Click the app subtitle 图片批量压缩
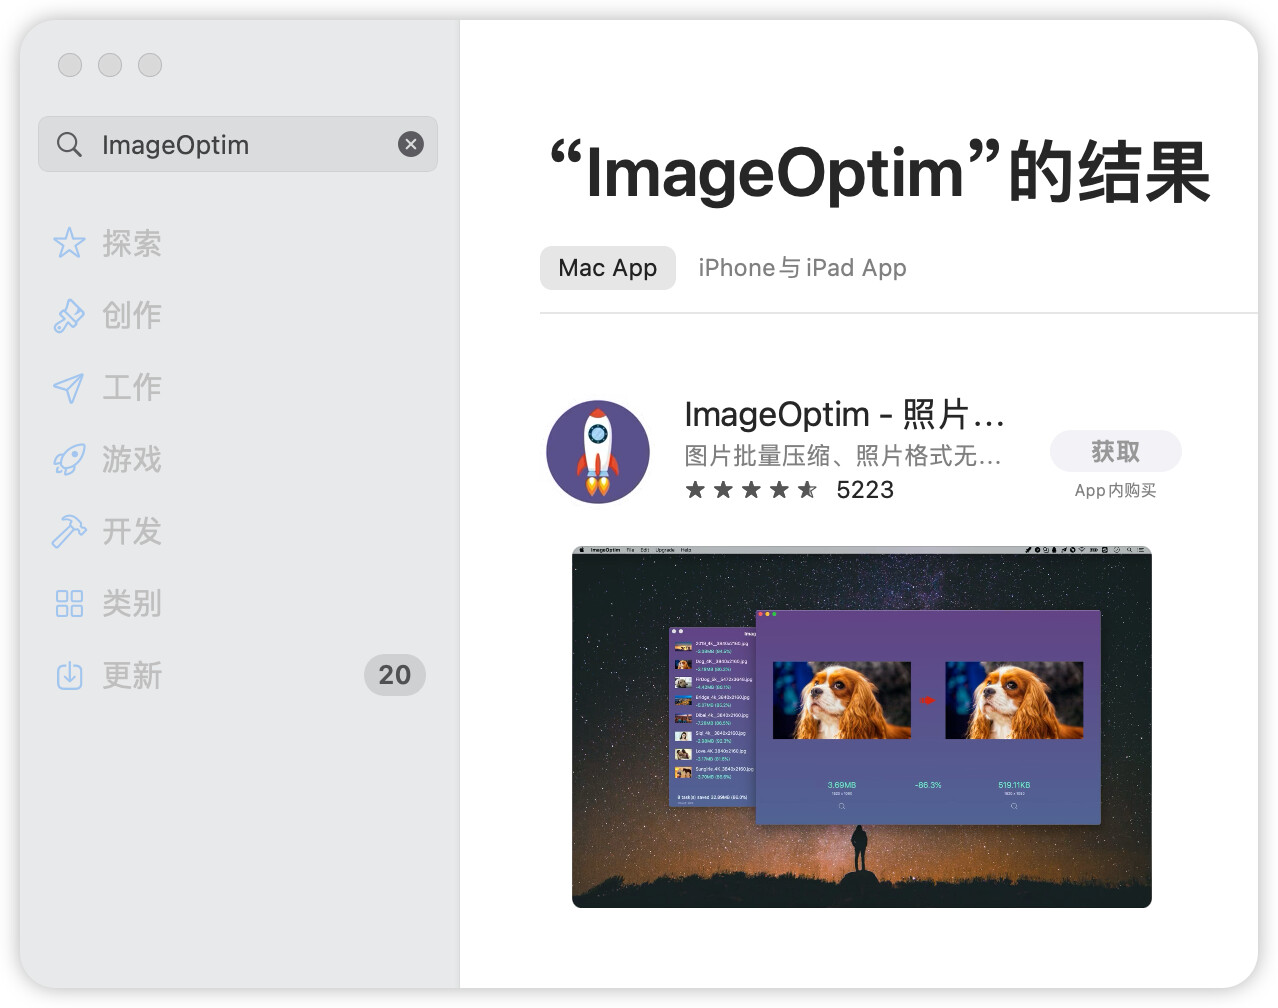 [843, 456]
